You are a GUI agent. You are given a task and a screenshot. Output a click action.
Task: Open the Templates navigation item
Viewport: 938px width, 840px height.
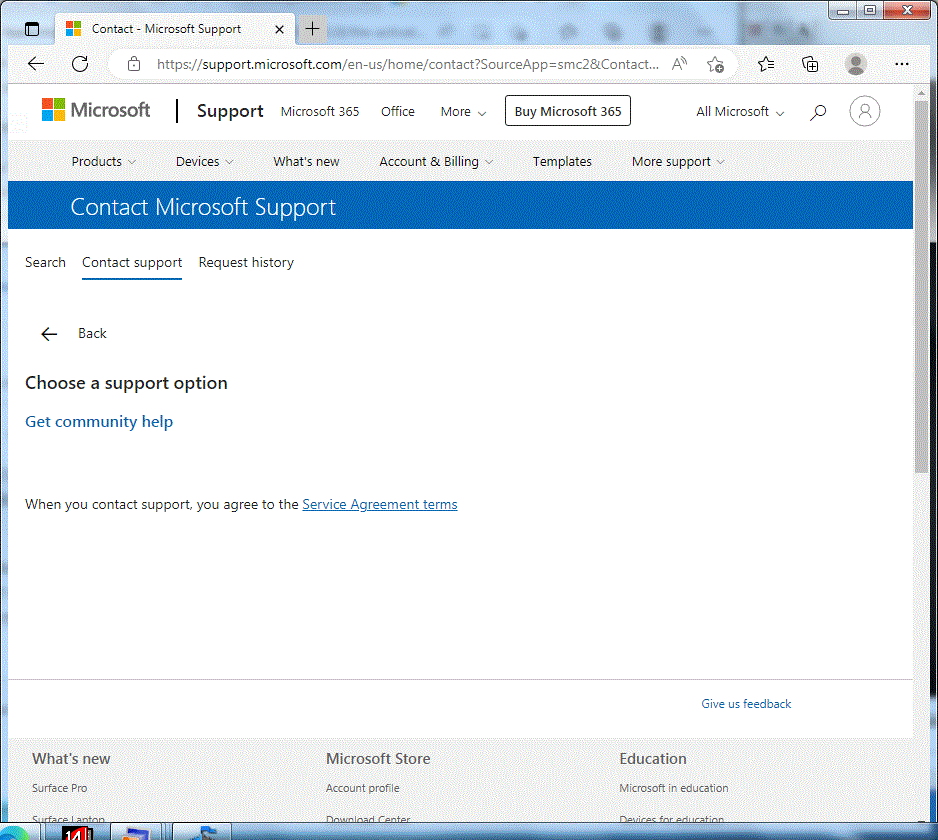[x=562, y=162]
